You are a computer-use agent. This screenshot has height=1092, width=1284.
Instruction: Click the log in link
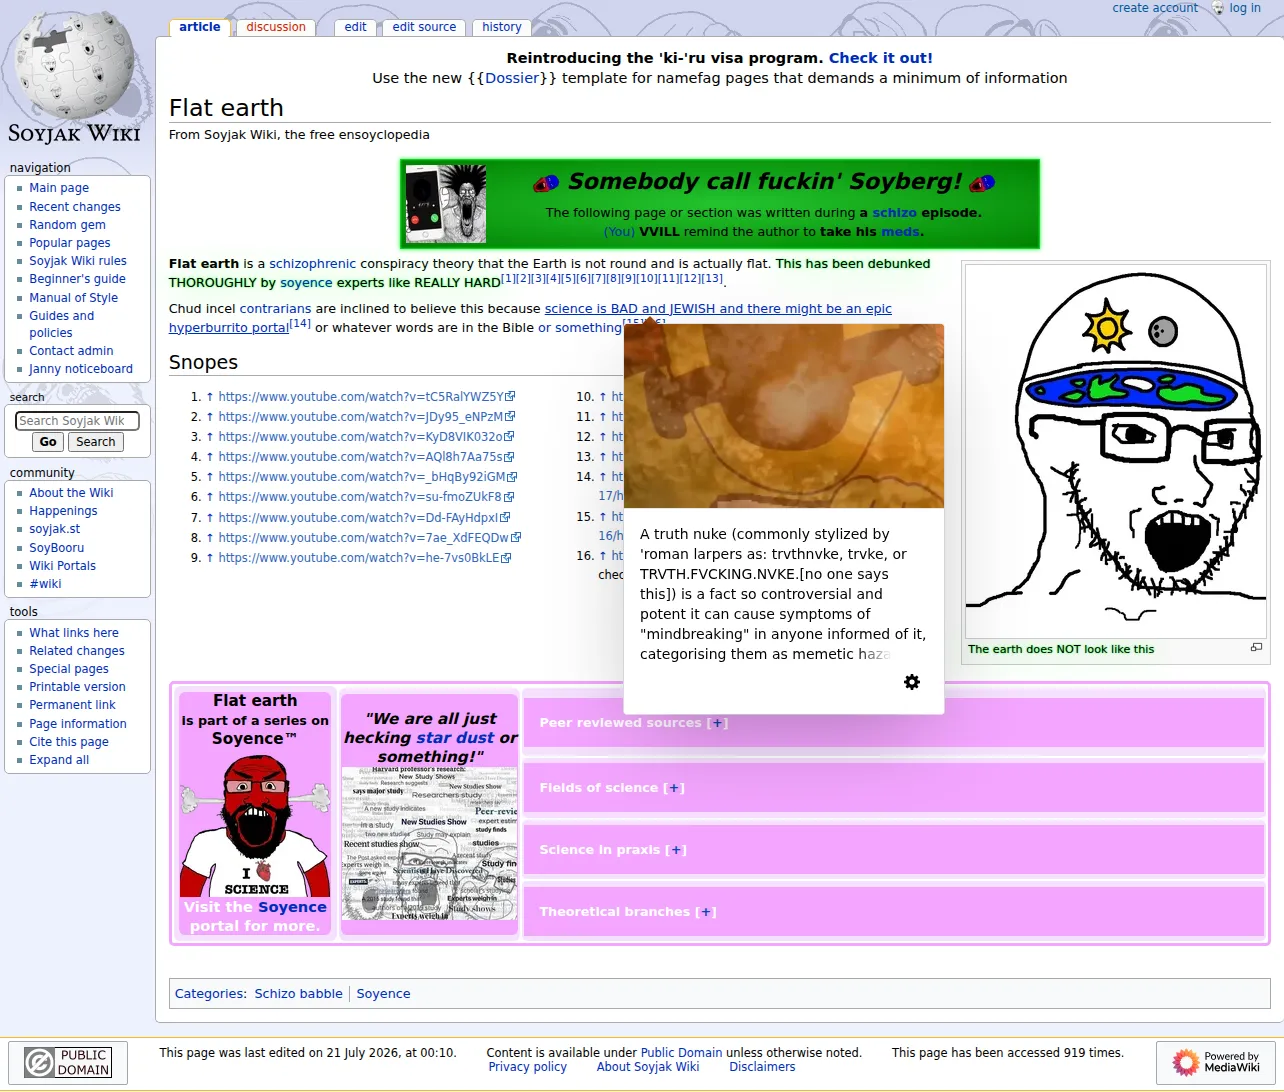[x=1245, y=8]
